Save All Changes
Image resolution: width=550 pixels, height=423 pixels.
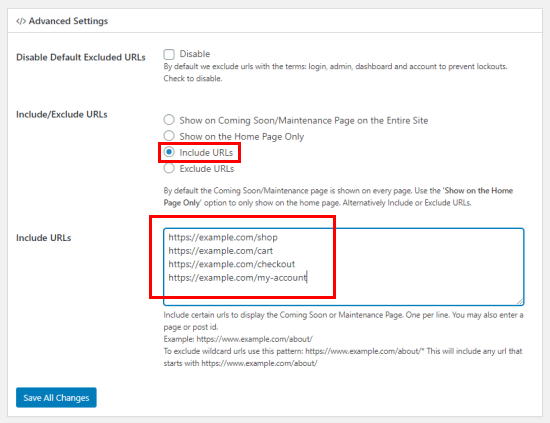[56, 398]
